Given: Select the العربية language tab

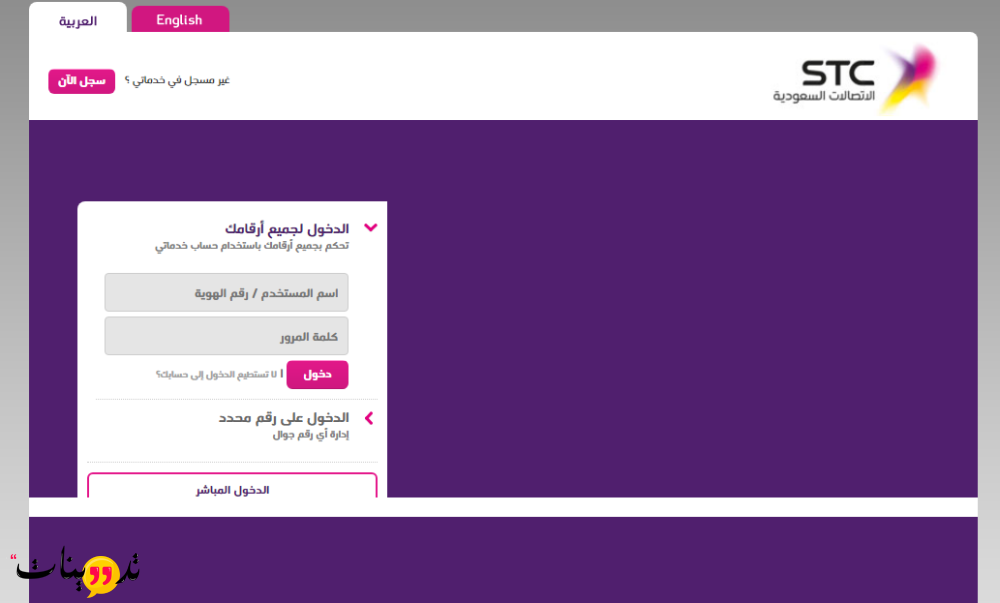Looking at the screenshot, I should (x=78, y=21).
